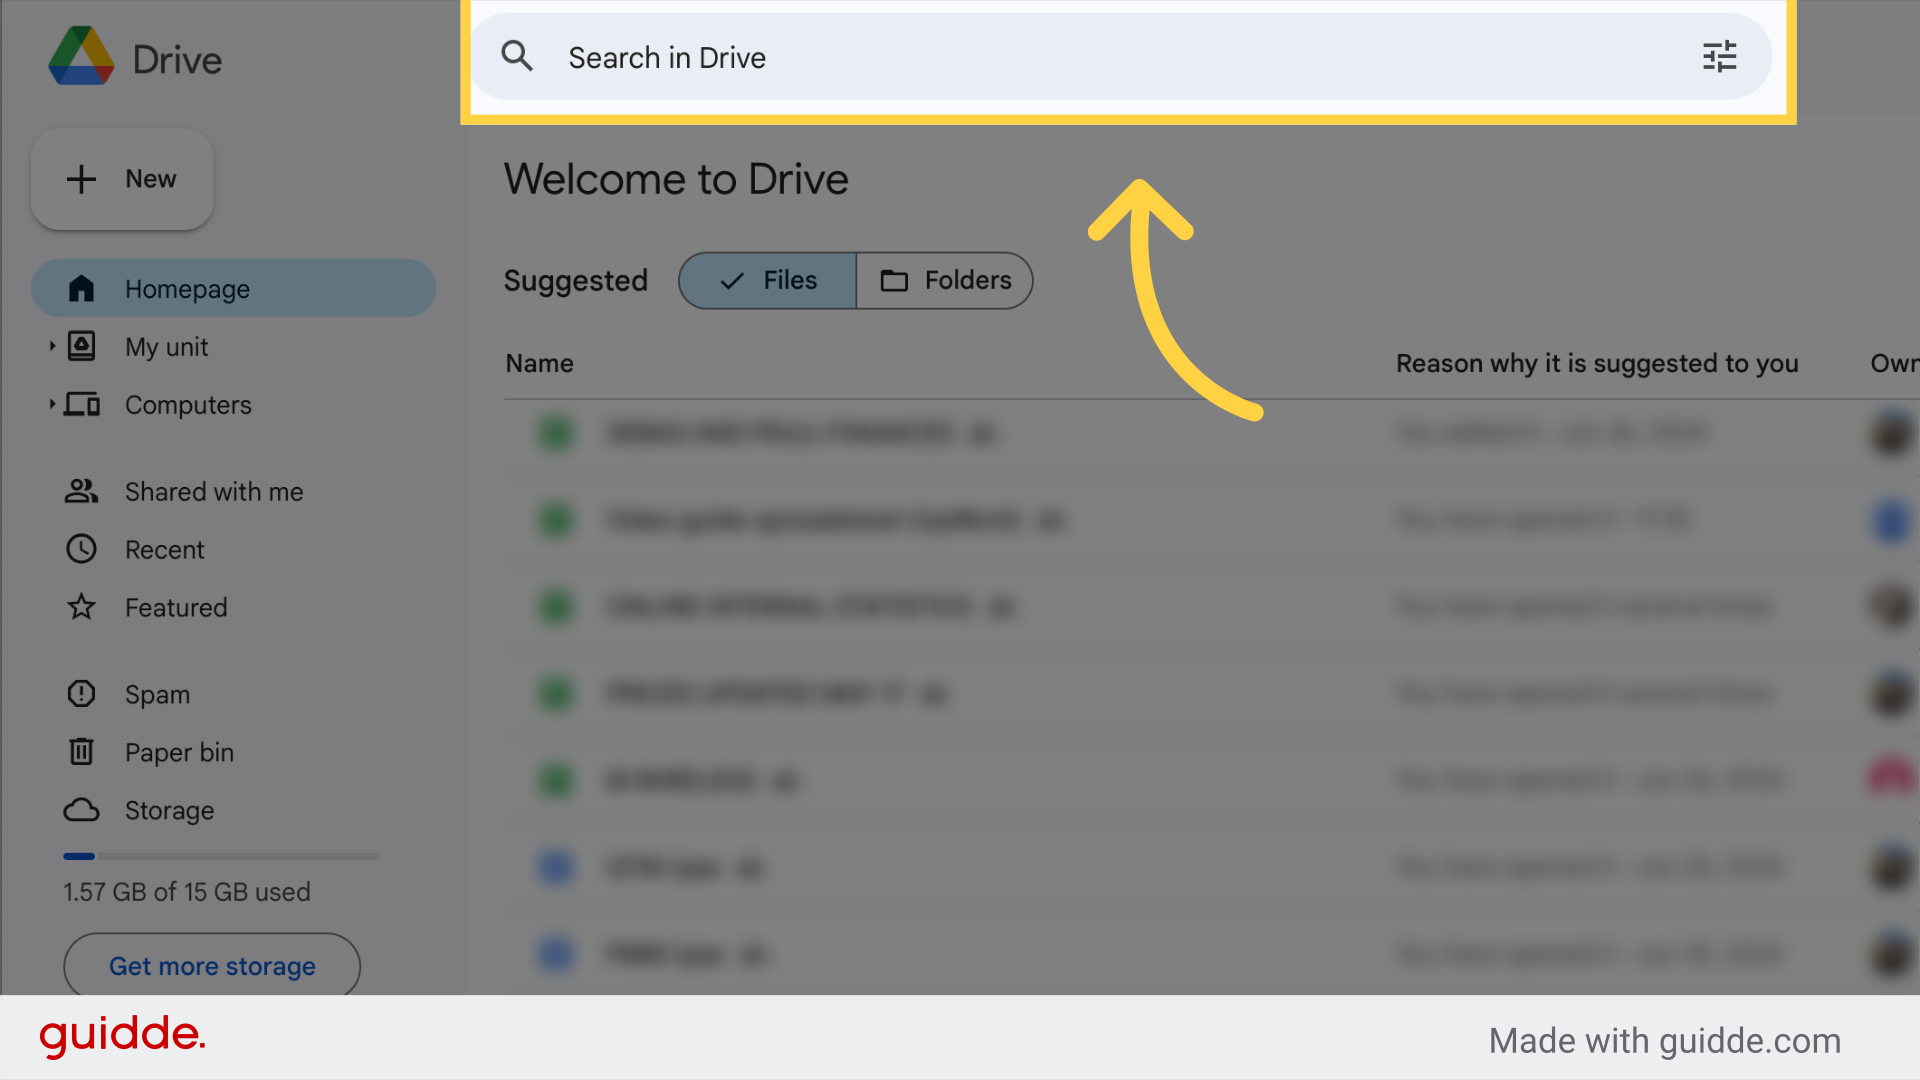Viewport: 1920px width, 1080px height.
Task: Click the New button to create content
Action: [x=121, y=179]
